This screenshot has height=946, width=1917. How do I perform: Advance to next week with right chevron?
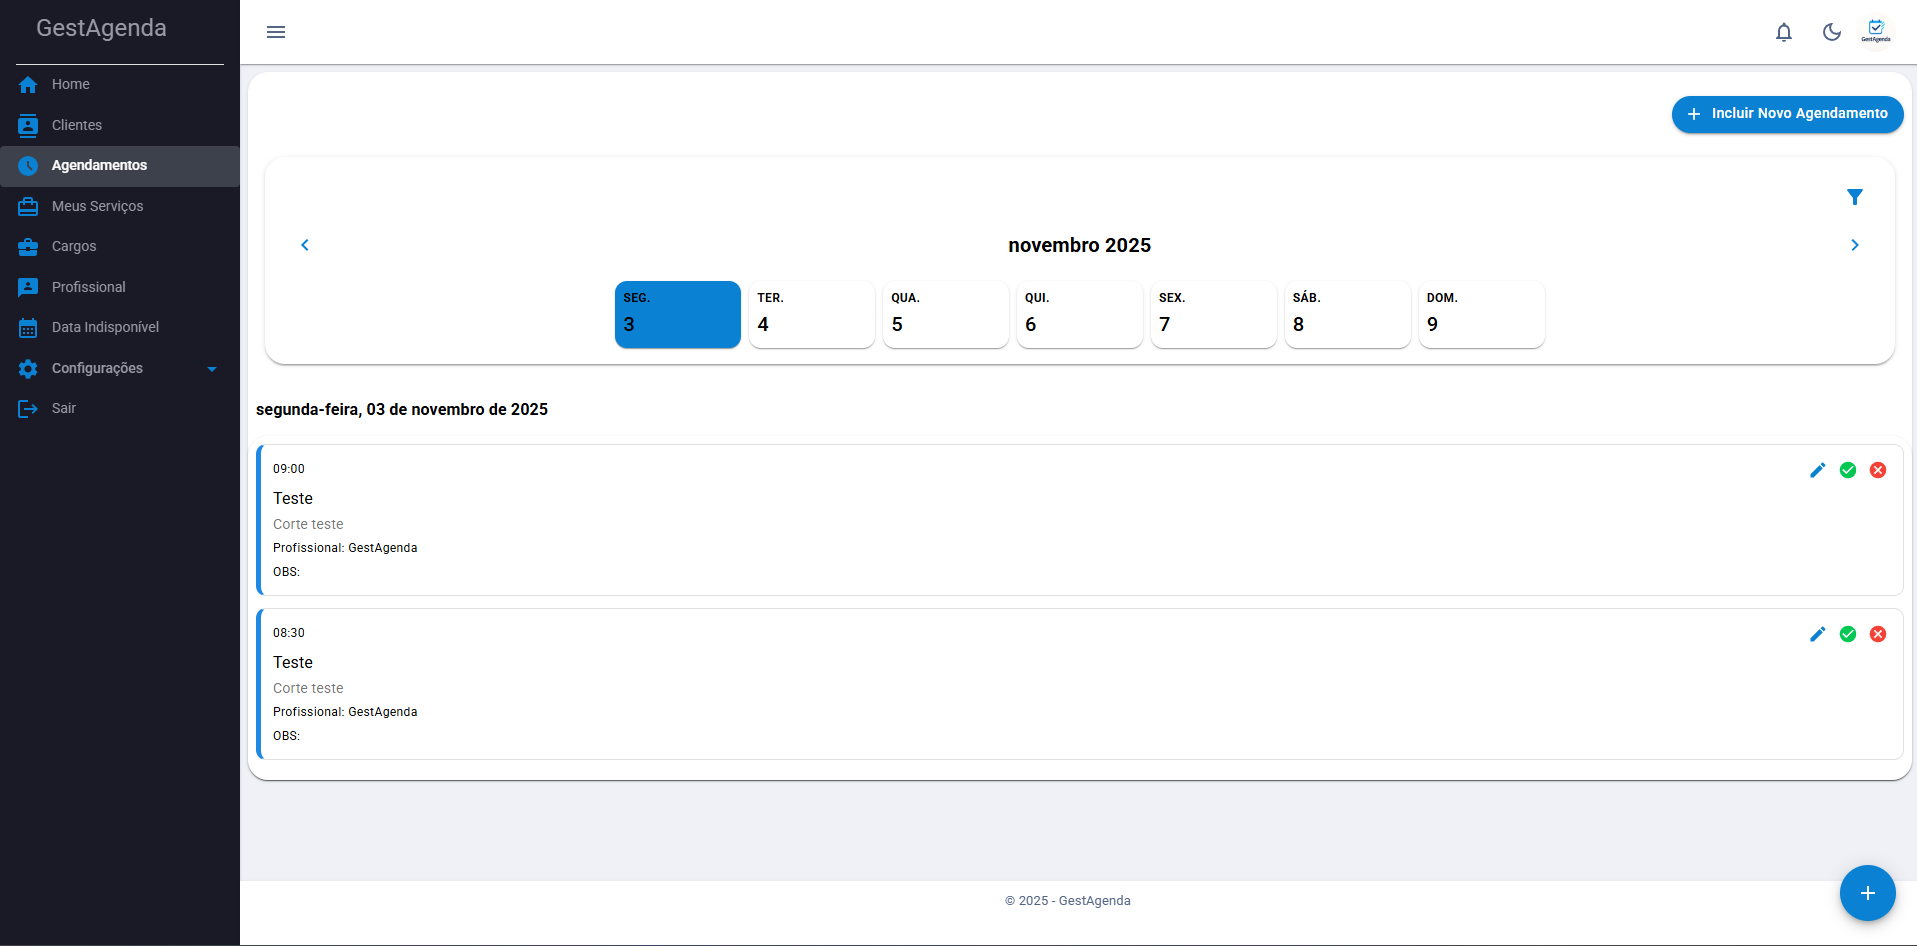coord(1854,245)
